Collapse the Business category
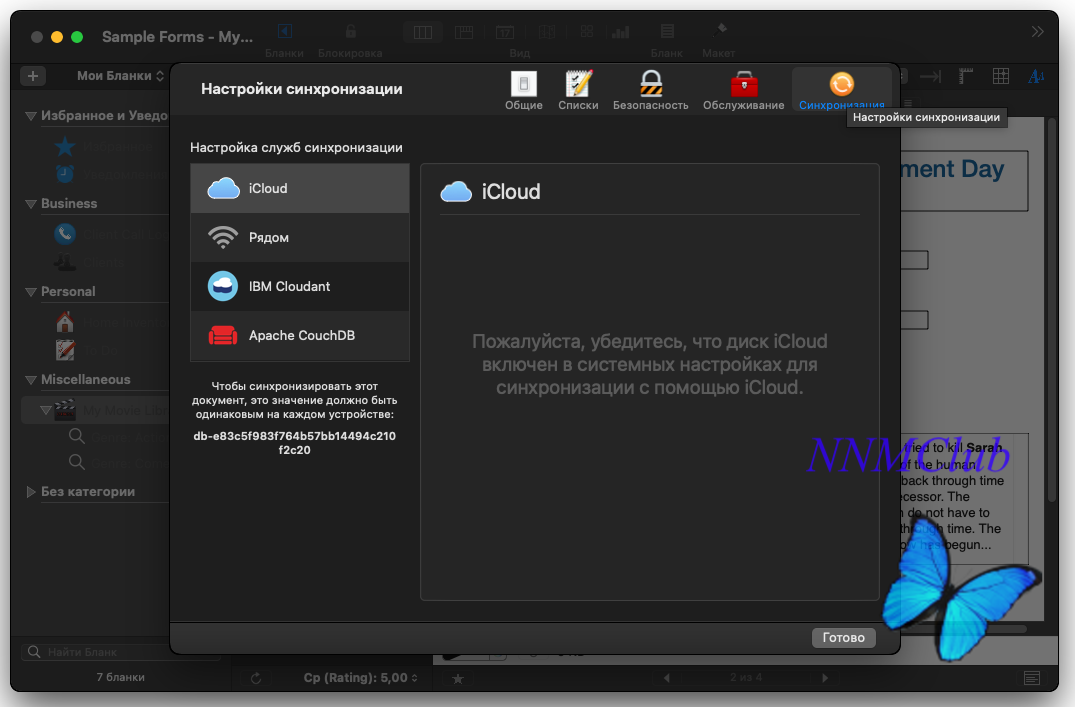 click(31, 204)
